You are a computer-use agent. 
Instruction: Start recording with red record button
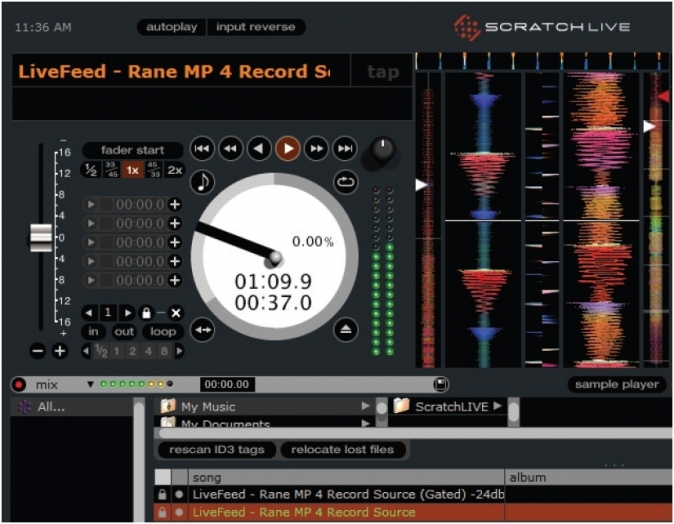(18, 384)
